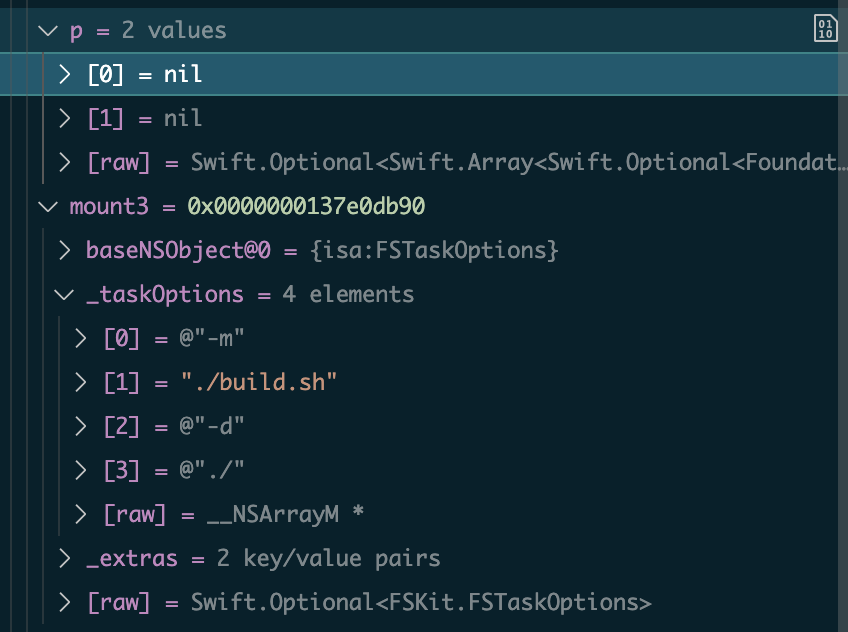Expand the [1] = nil entry
This screenshot has width=848, height=632.
[65, 119]
